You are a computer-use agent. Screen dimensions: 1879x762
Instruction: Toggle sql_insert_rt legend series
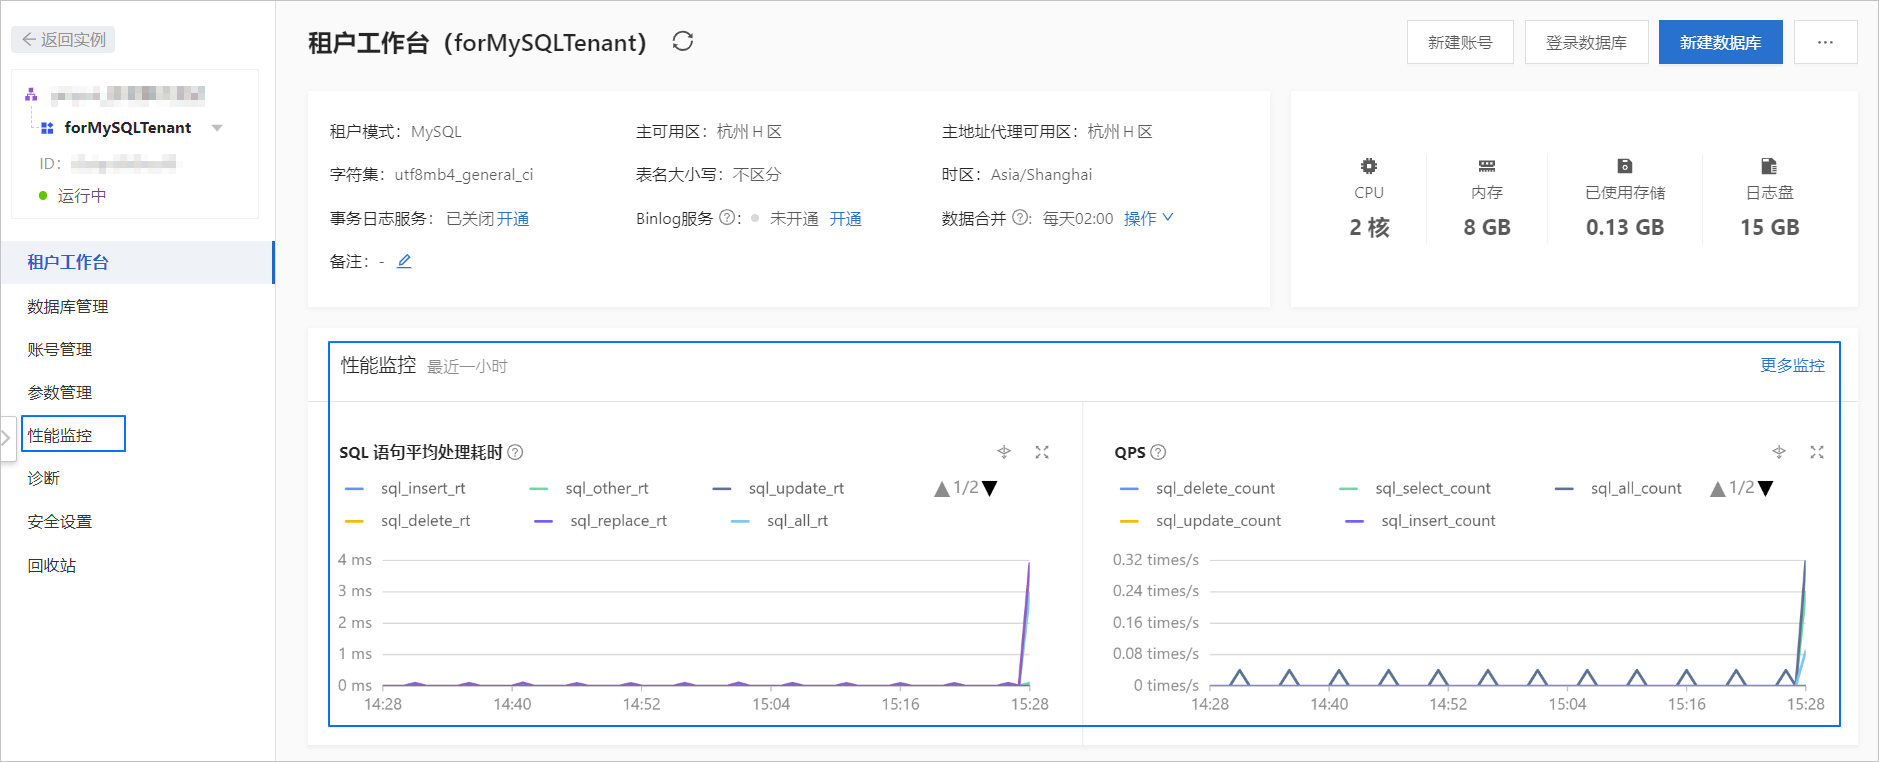coord(405,488)
